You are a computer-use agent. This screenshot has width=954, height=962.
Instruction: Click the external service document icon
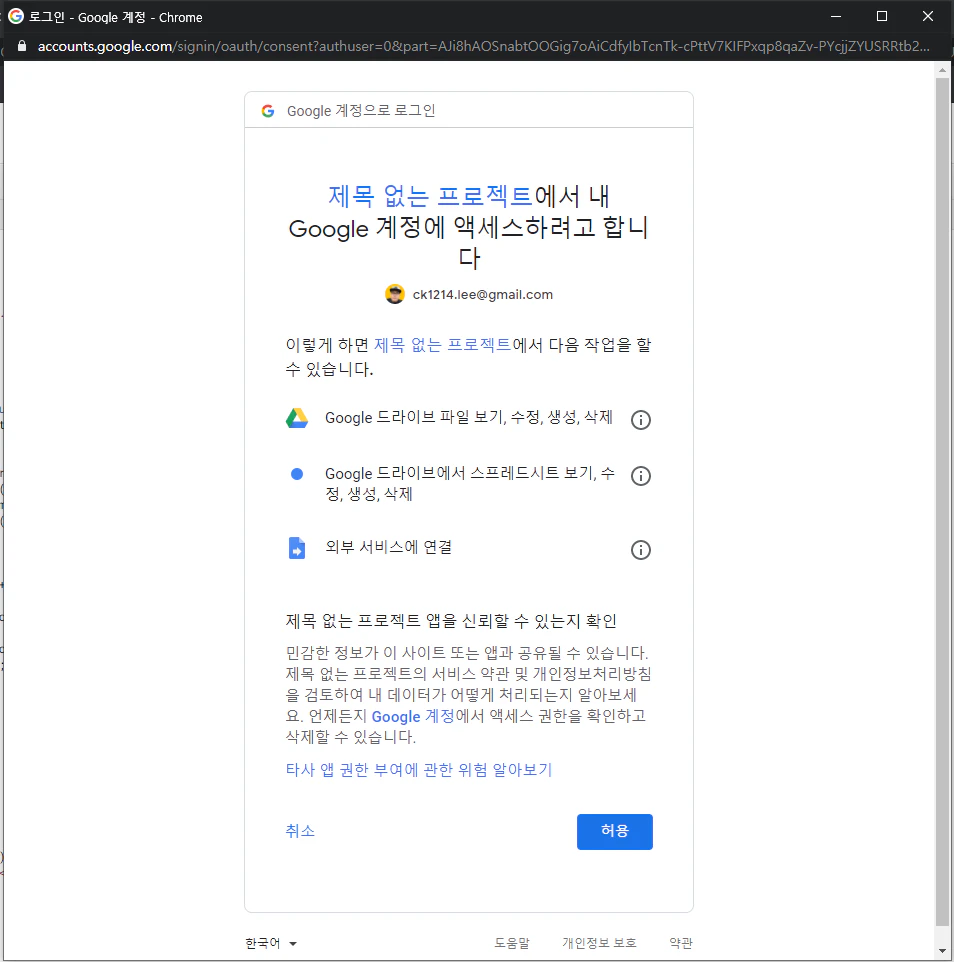click(x=297, y=548)
